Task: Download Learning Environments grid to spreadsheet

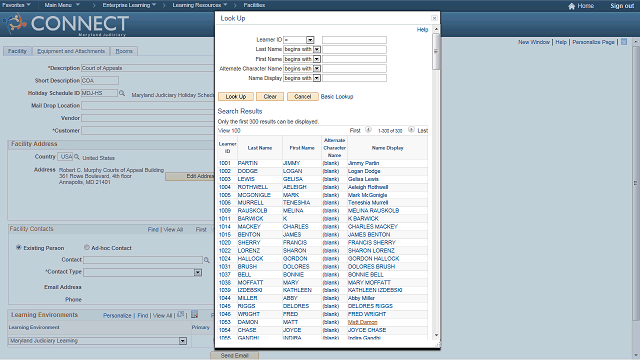Action: [195, 314]
